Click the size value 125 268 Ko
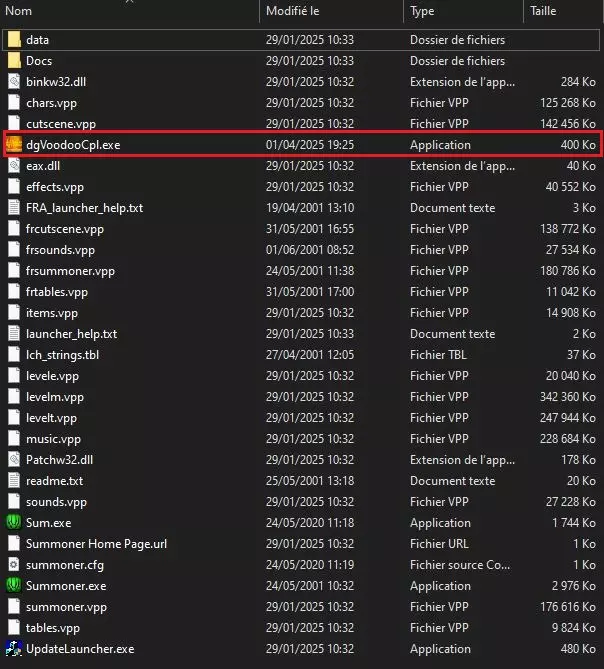This screenshot has width=604, height=669. 568,103
